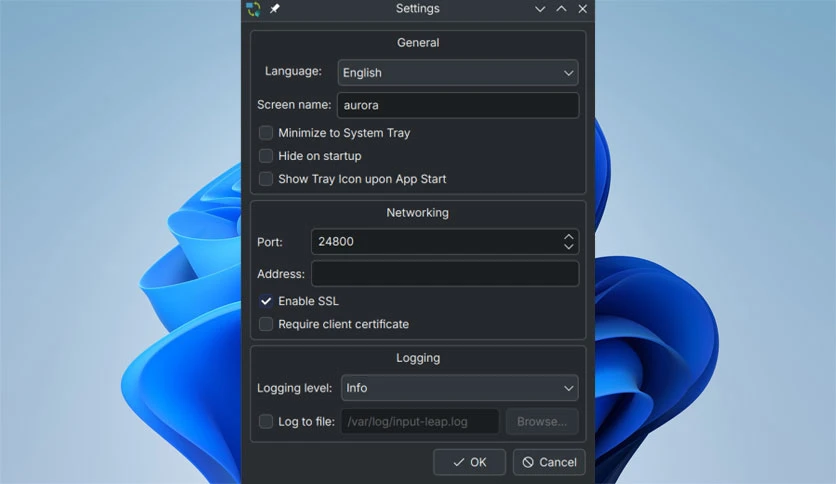Increase the port number with the up arrow
836x484 pixels.
pyautogui.click(x=569, y=236)
